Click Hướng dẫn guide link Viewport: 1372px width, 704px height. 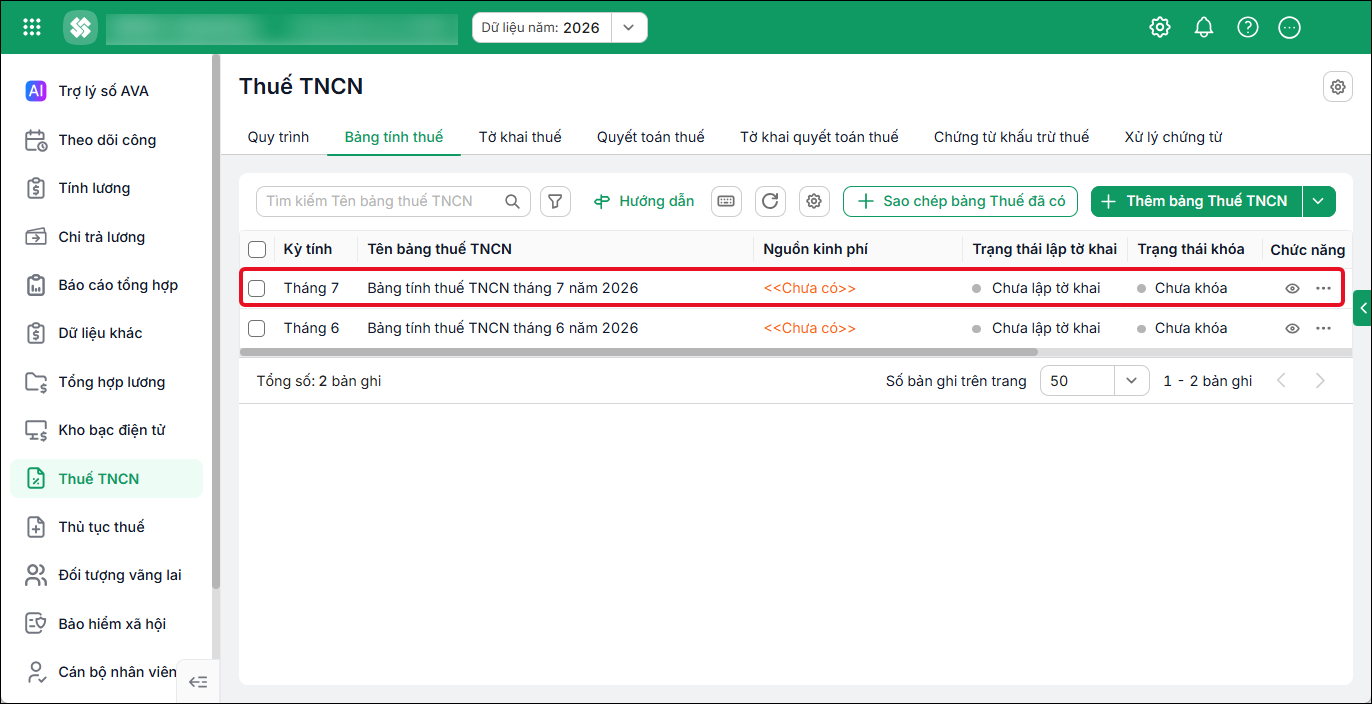(644, 201)
